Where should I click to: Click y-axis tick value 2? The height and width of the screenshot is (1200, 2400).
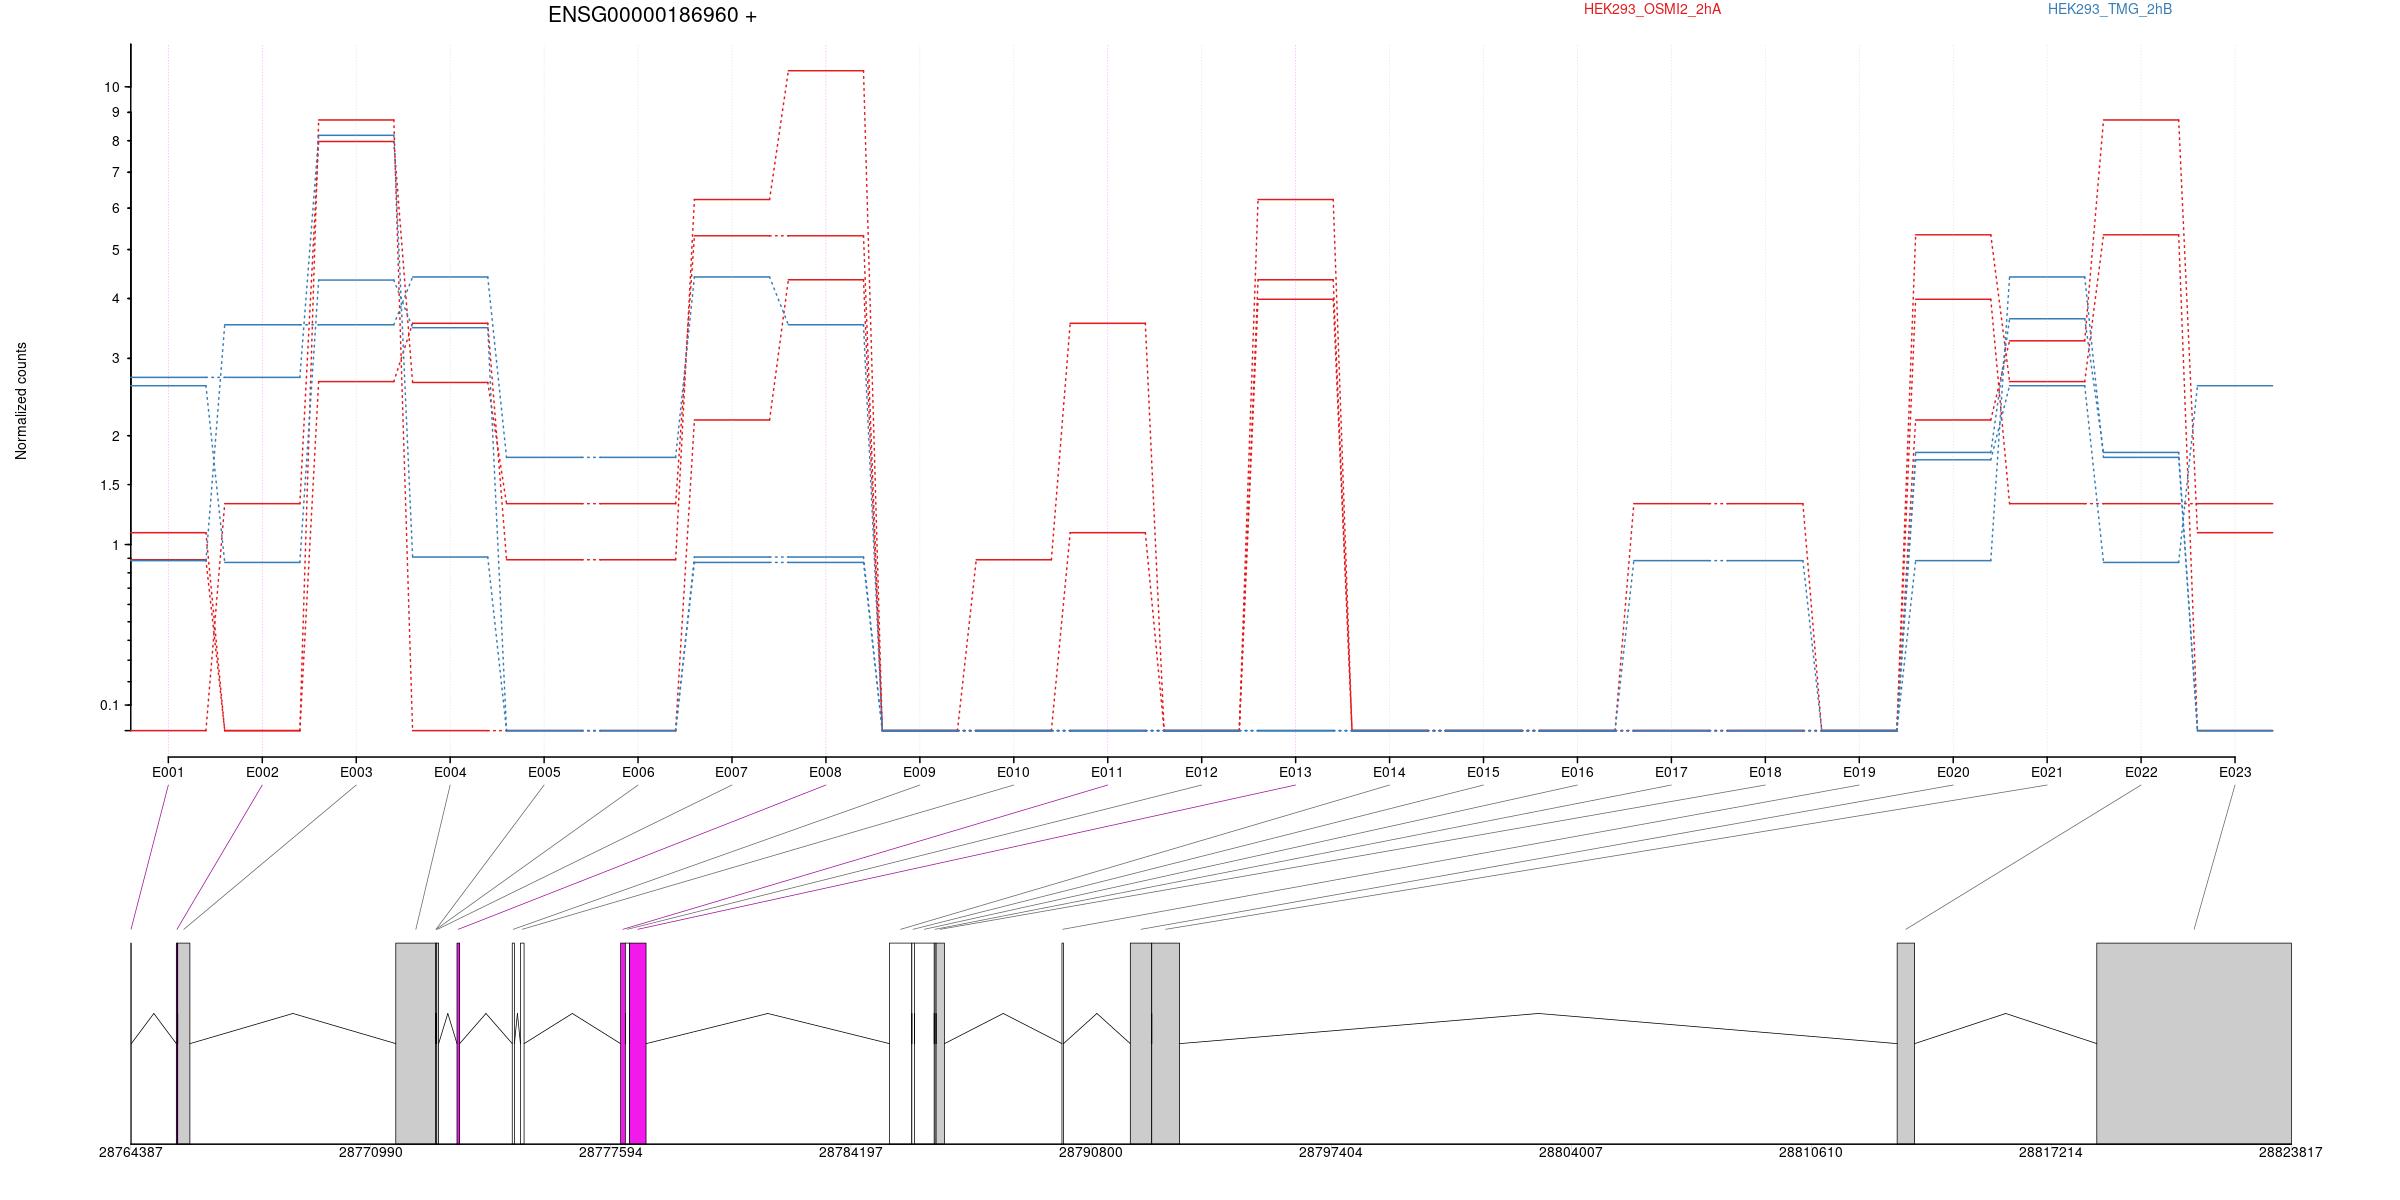point(115,437)
